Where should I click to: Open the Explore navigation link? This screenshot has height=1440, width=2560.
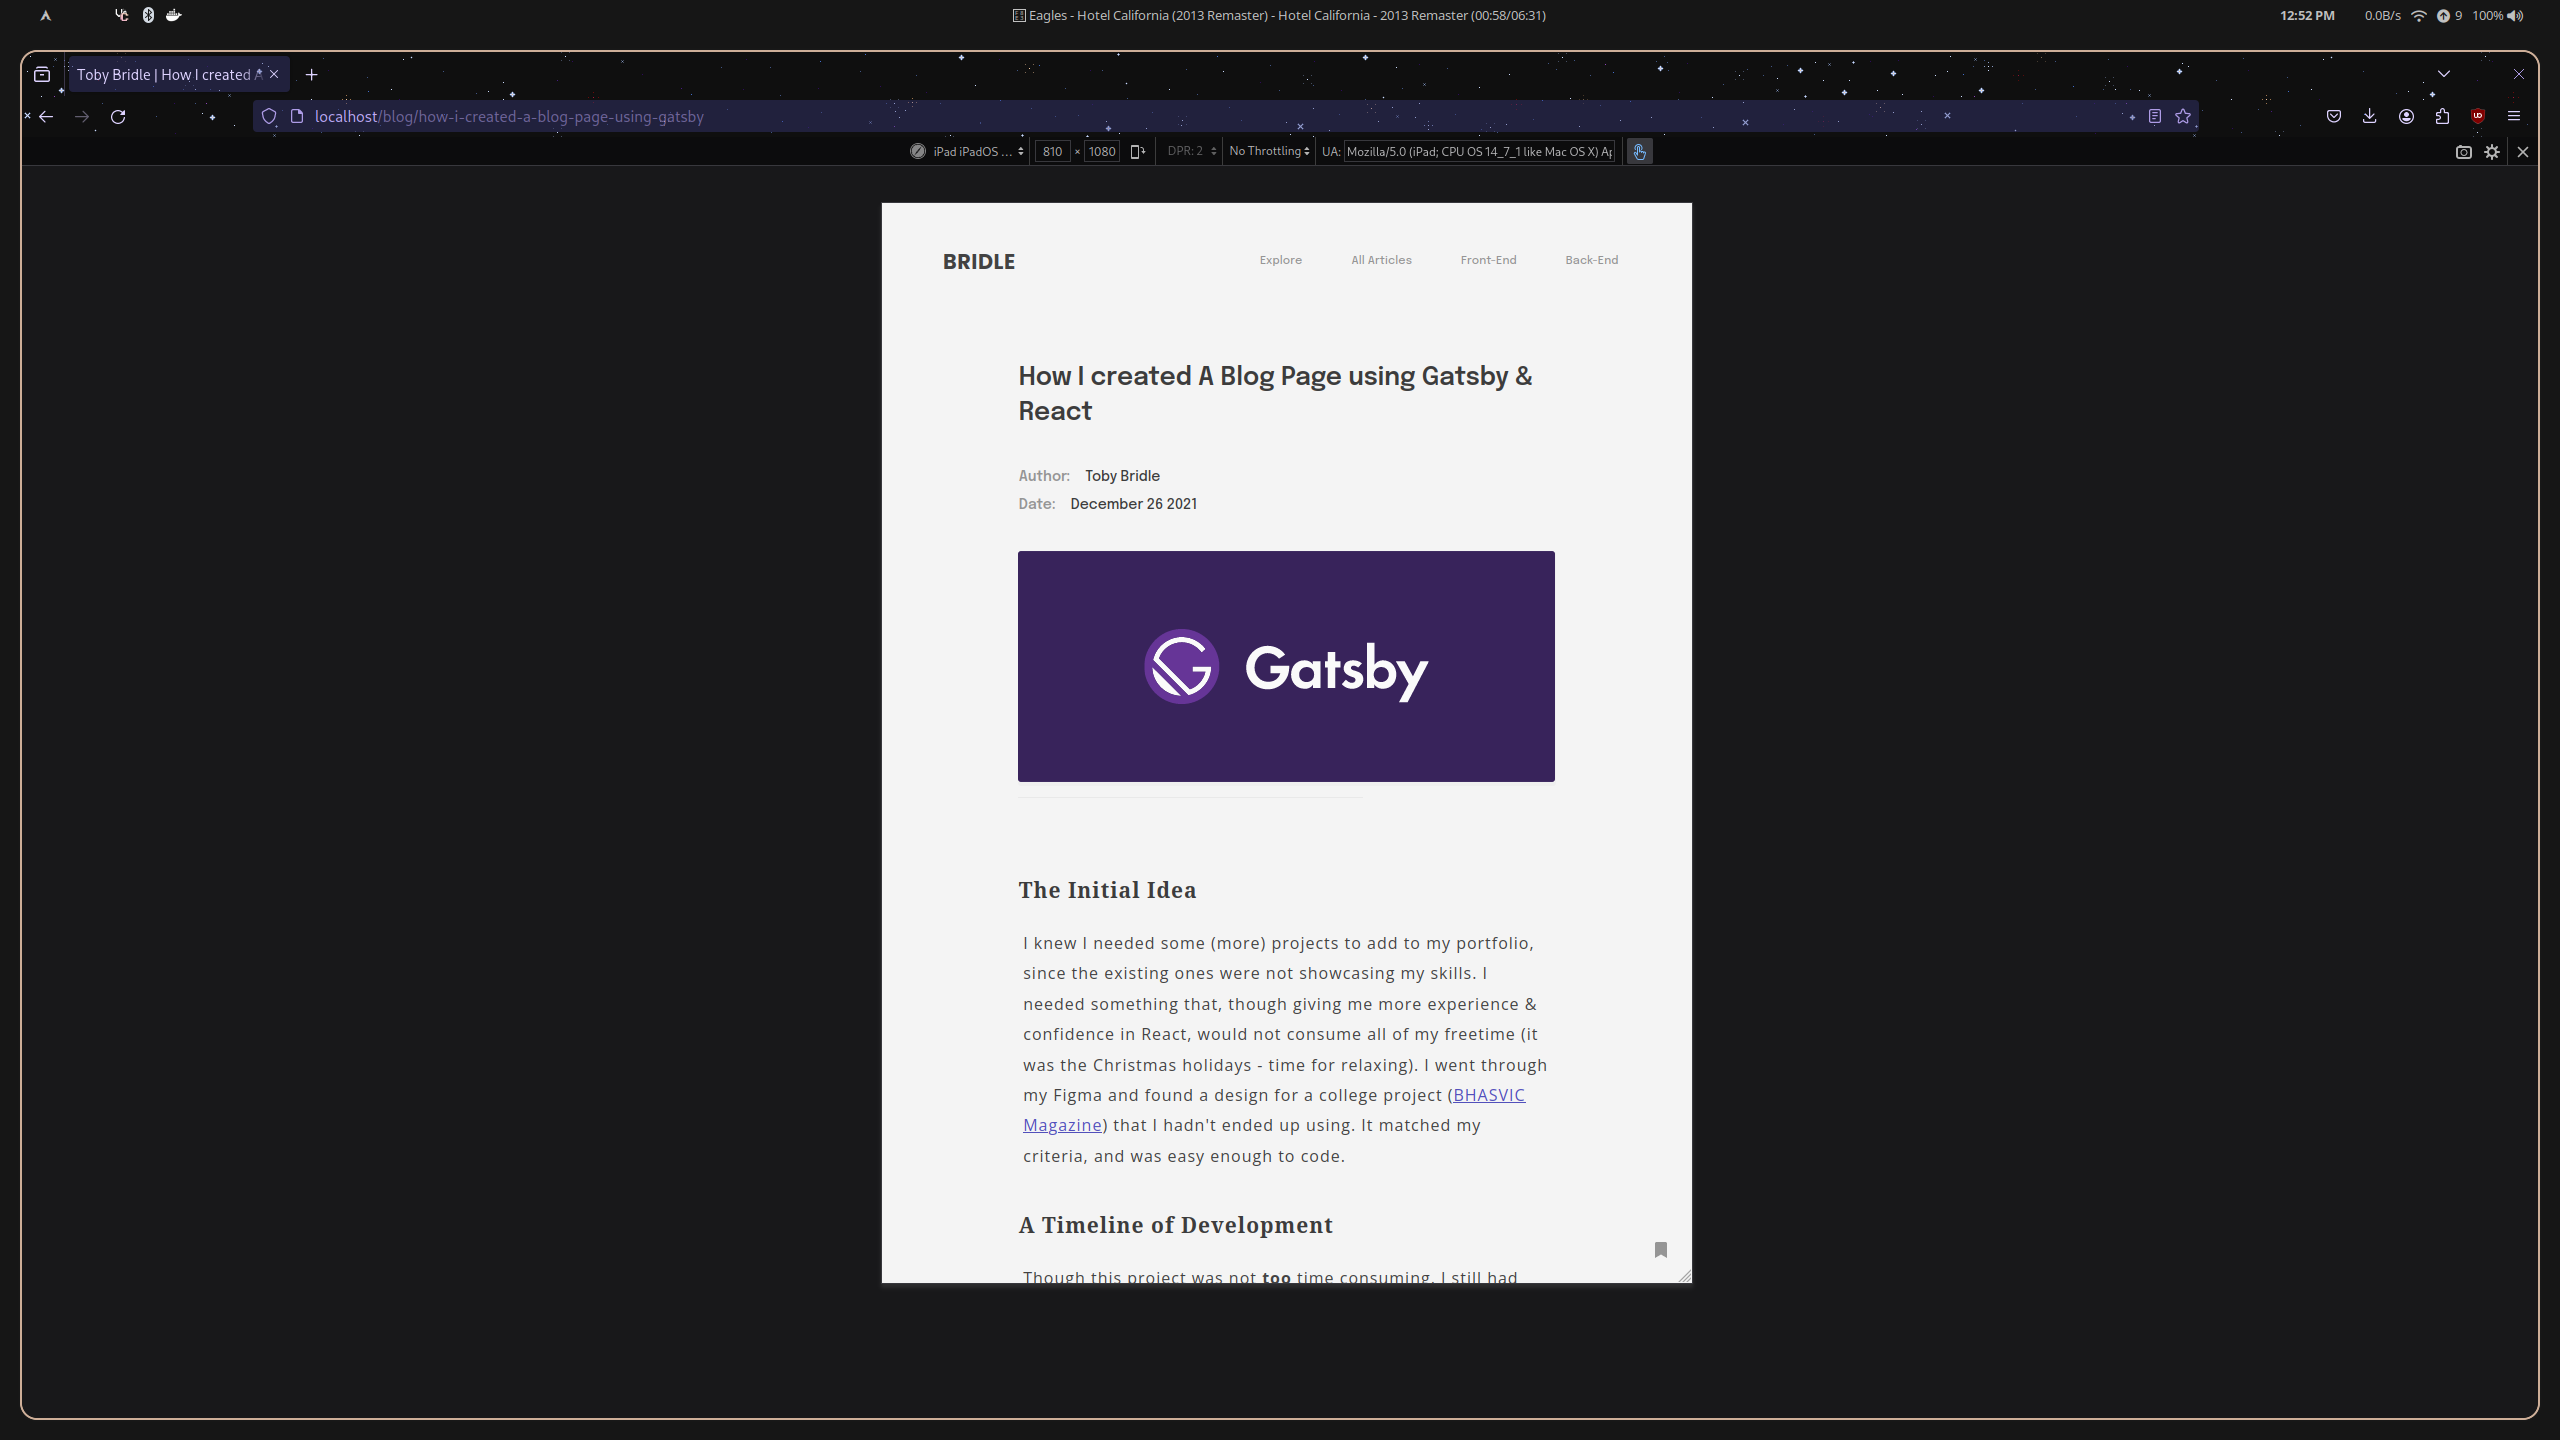tap(1280, 260)
